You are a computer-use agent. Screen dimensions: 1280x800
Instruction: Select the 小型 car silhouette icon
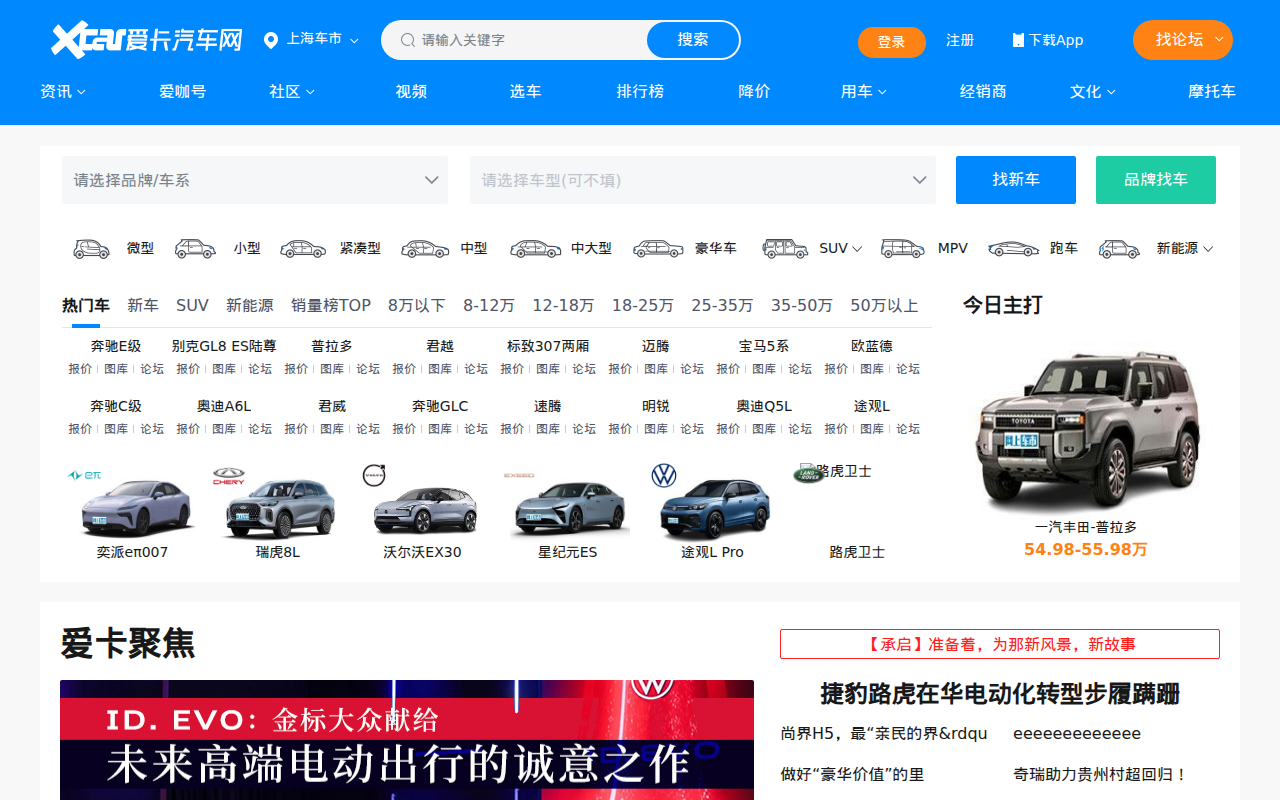point(195,248)
